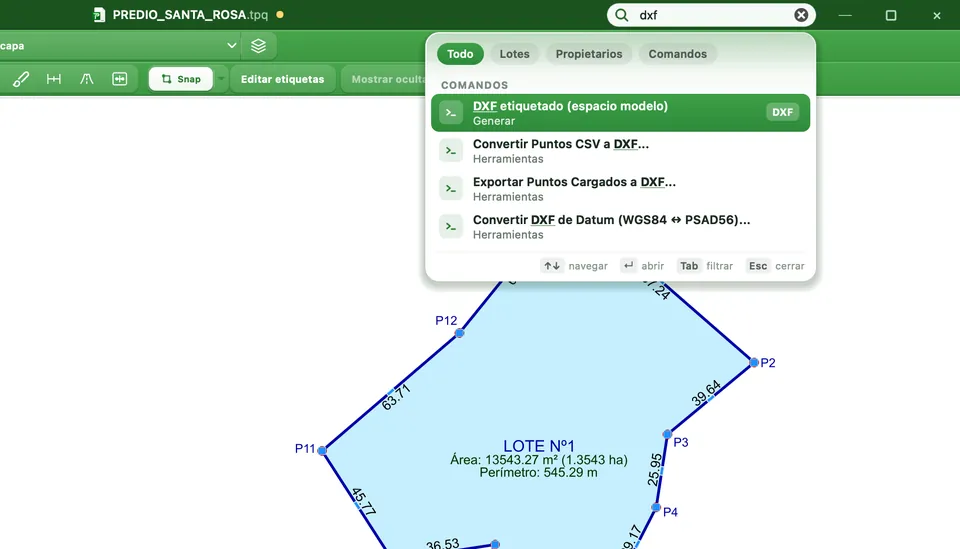Viewport: 960px width, 549px height.
Task: Click the Área 13543.27 m² text
Action: click(x=539, y=460)
